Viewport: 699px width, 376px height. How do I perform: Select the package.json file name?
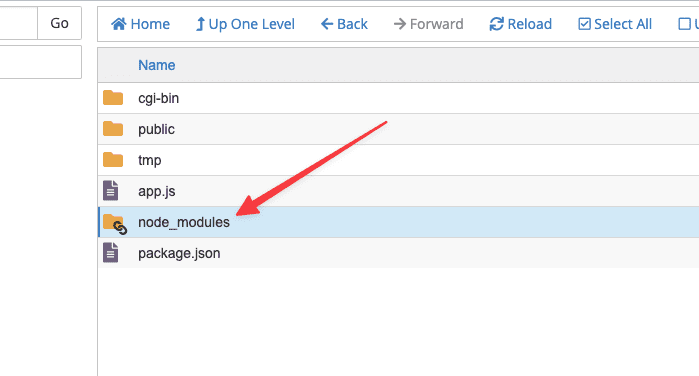(179, 253)
